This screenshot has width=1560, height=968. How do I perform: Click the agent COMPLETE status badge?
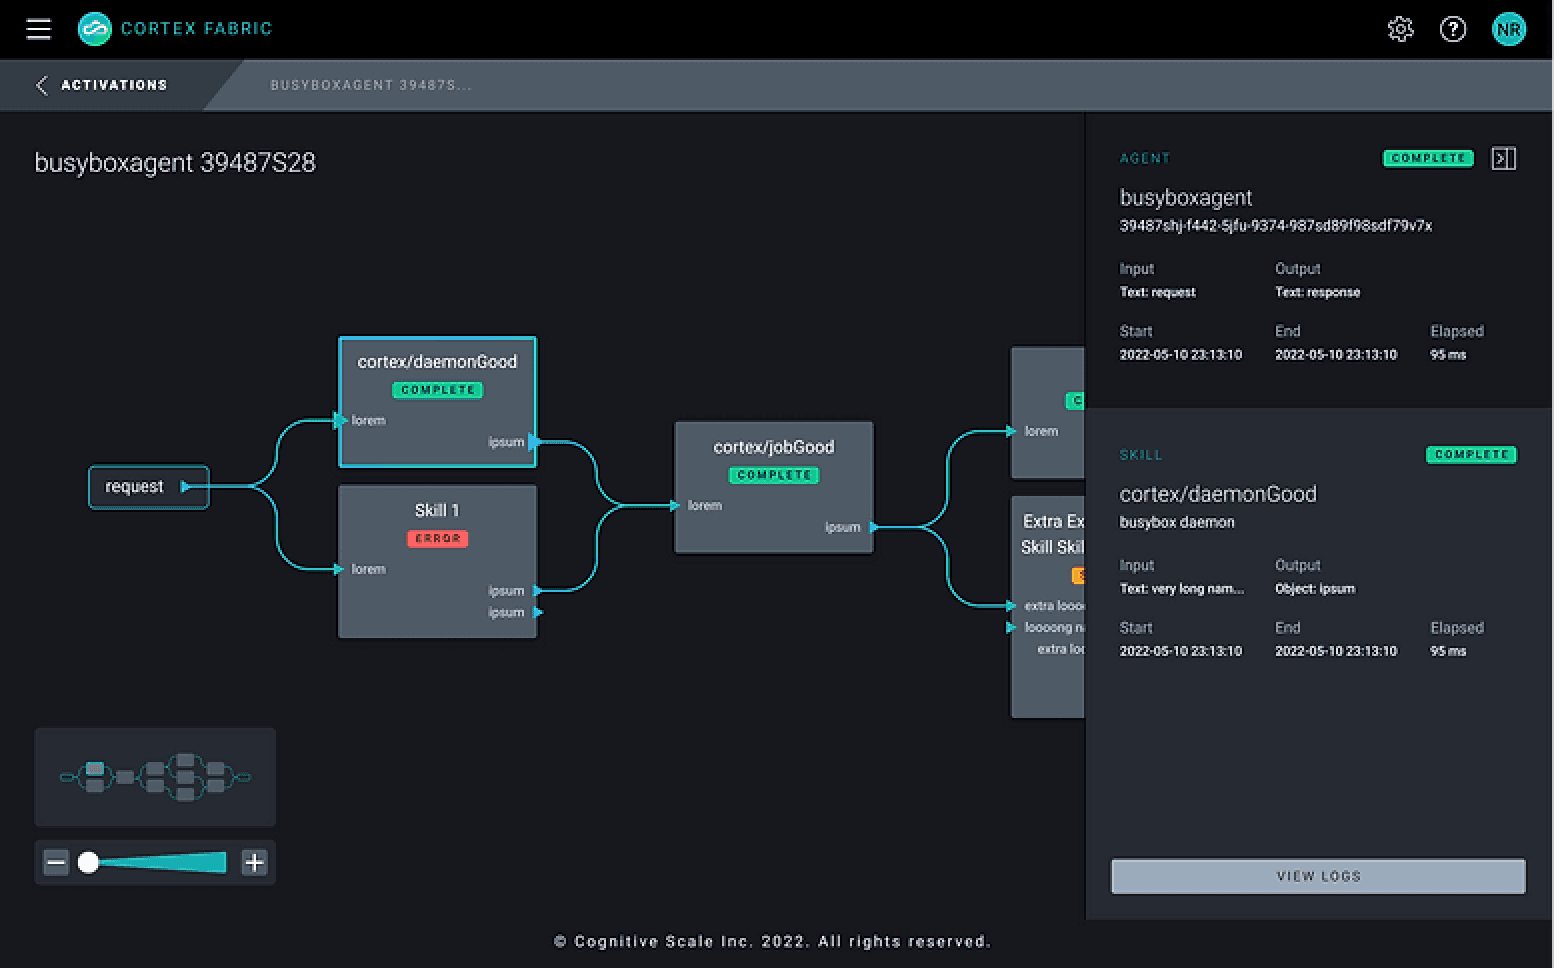(1428, 158)
